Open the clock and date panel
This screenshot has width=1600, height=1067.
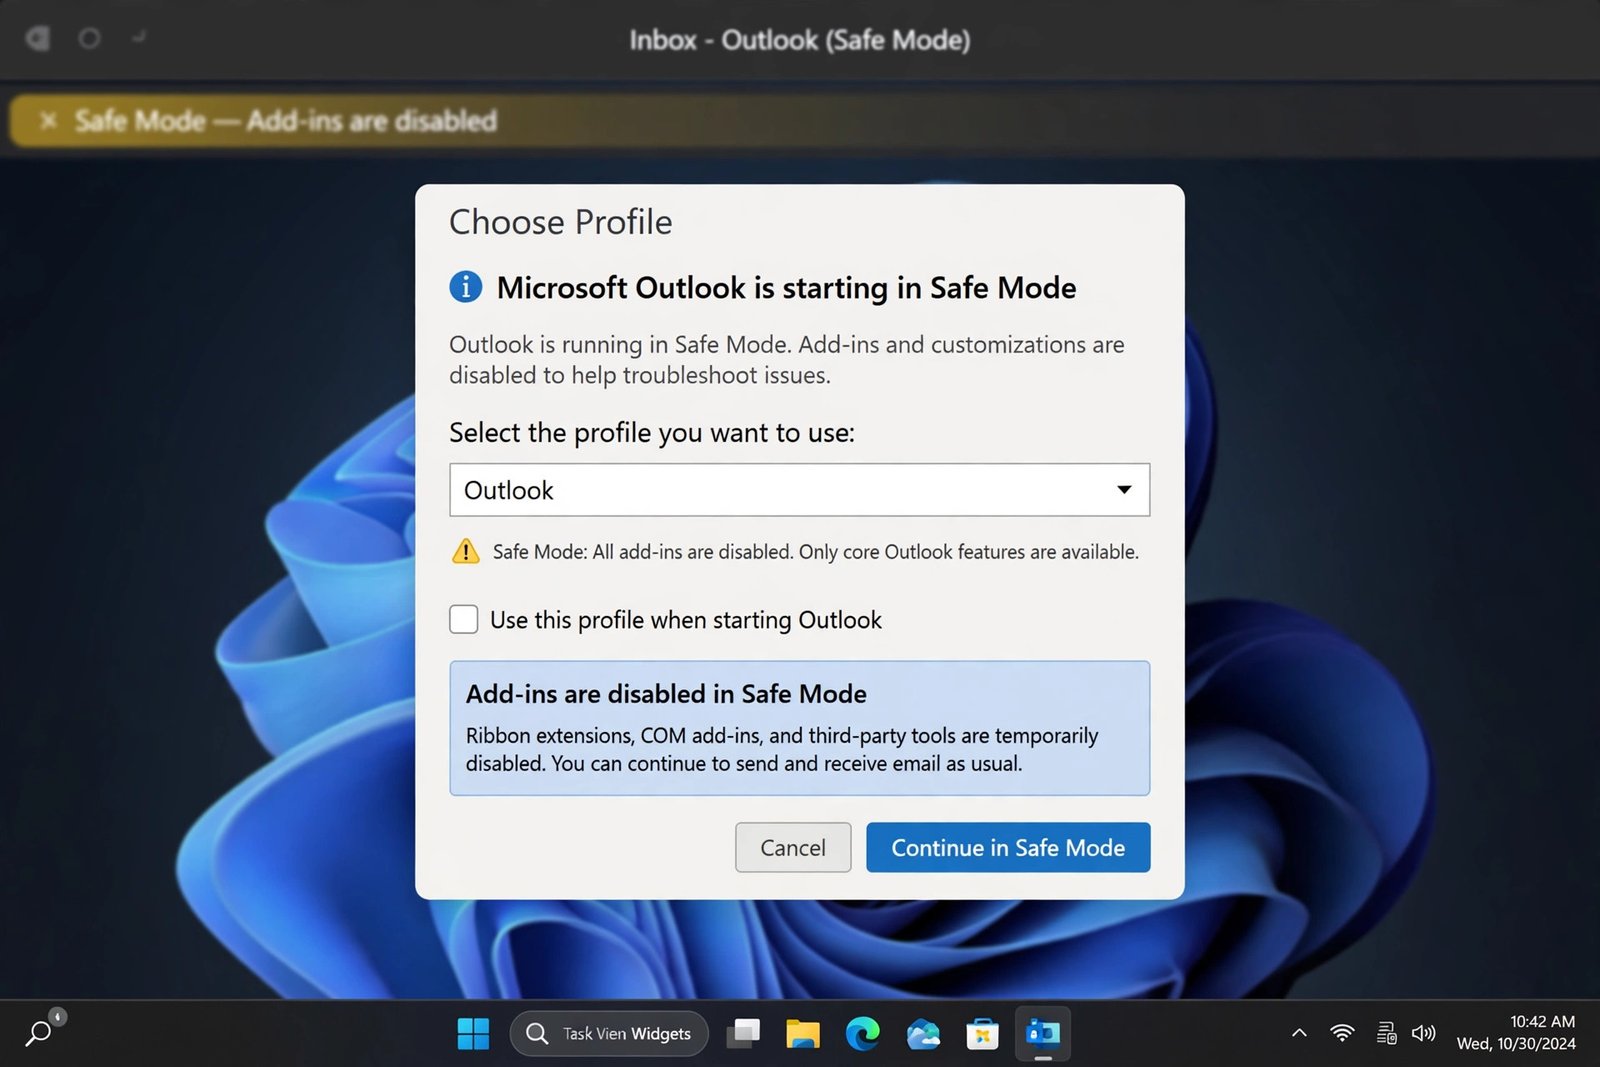pyautogui.click(x=1516, y=1033)
